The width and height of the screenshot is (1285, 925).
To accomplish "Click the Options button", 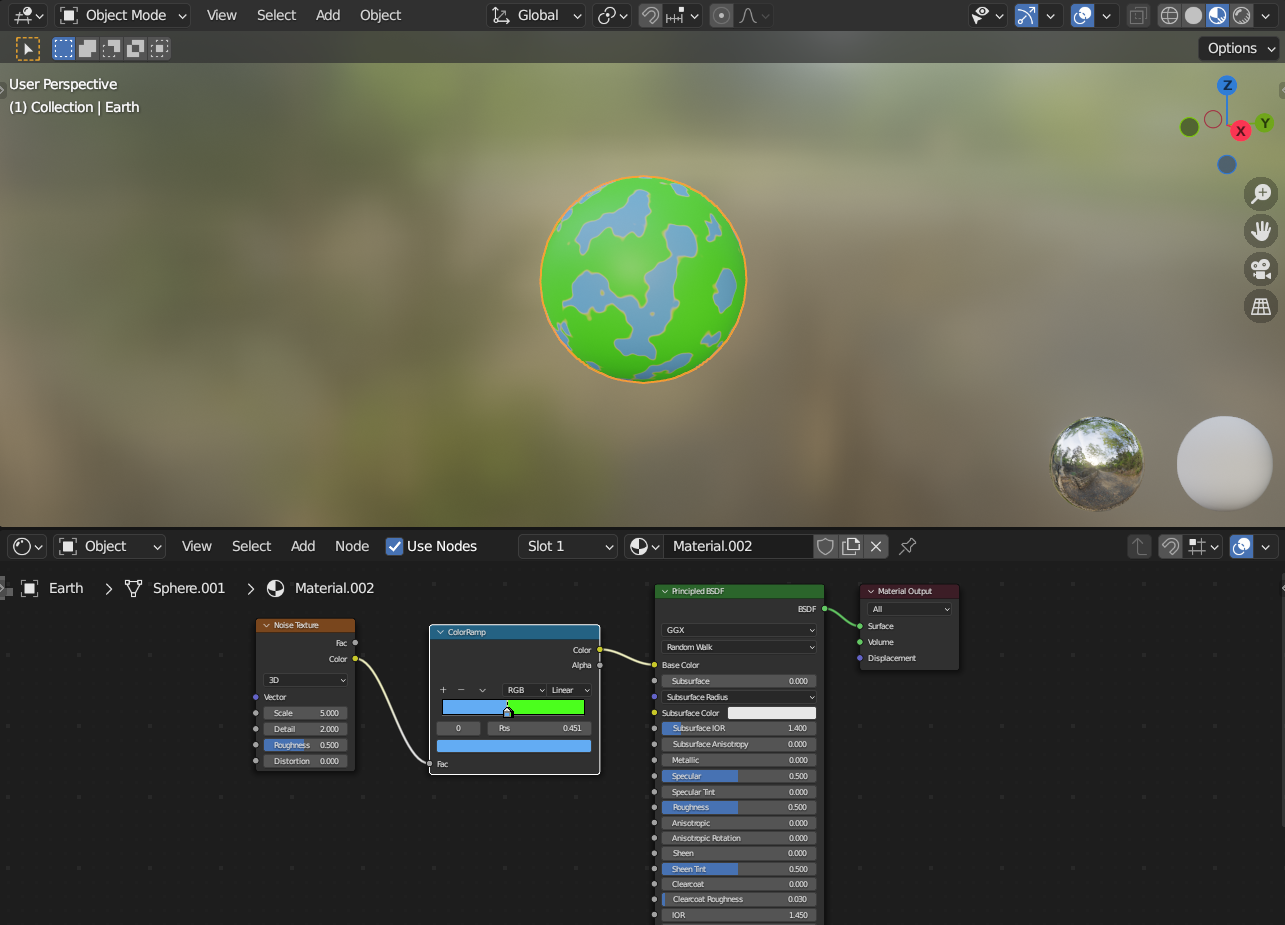I will (1239, 48).
